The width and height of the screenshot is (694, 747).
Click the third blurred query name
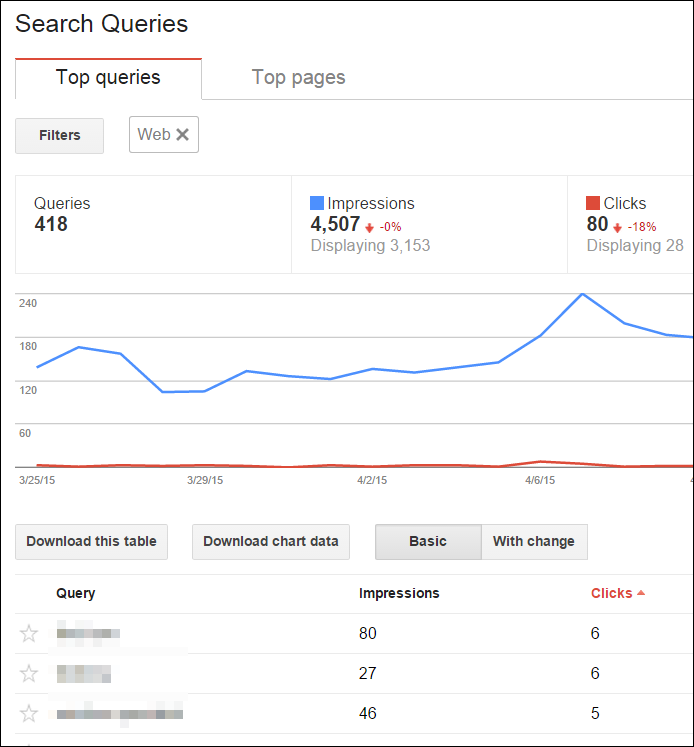click(120, 714)
